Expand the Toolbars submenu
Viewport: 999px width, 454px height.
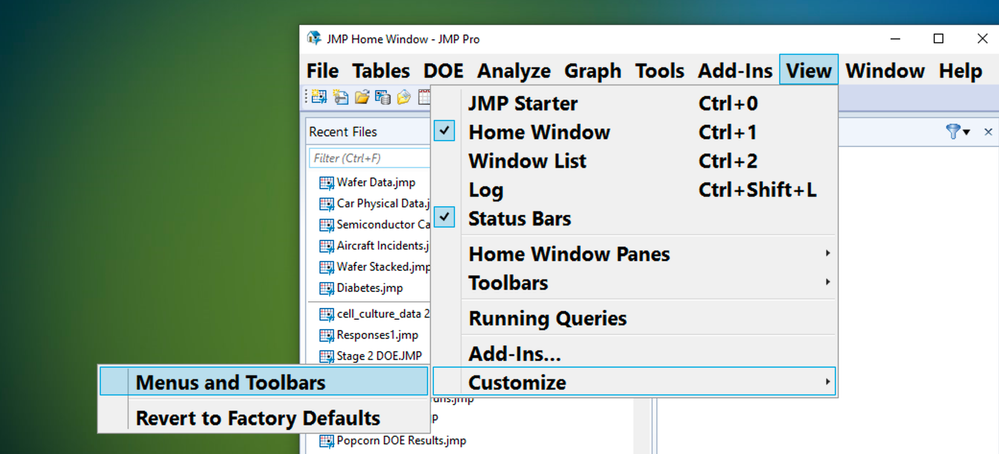tap(634, 283)
